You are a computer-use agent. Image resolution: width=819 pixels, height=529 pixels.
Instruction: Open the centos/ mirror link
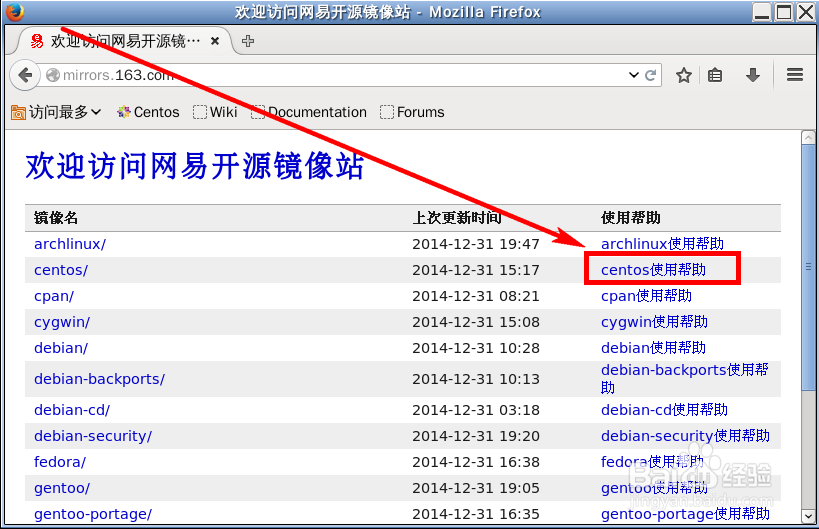(61, 270)
